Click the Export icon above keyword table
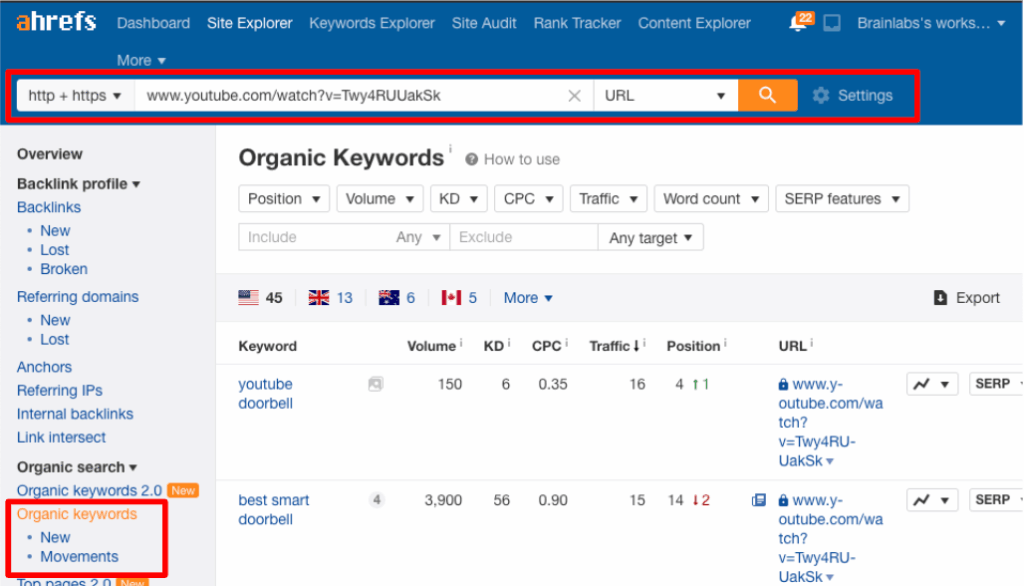The image size is (1024, 586). pos(941,297)
